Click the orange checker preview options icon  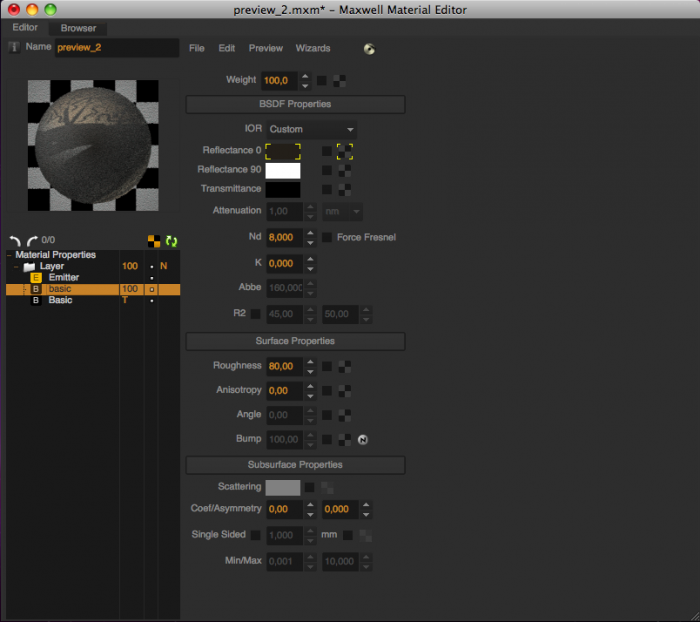pos(154,241)
